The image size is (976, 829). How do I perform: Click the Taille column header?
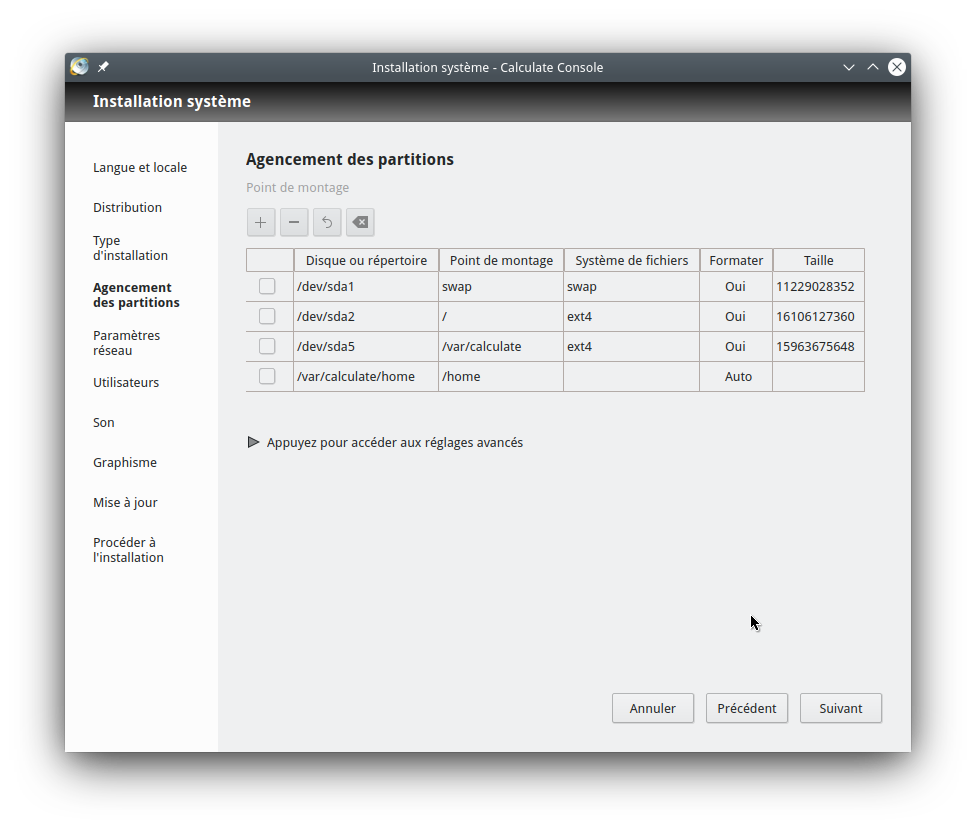[x=818, y=260]
